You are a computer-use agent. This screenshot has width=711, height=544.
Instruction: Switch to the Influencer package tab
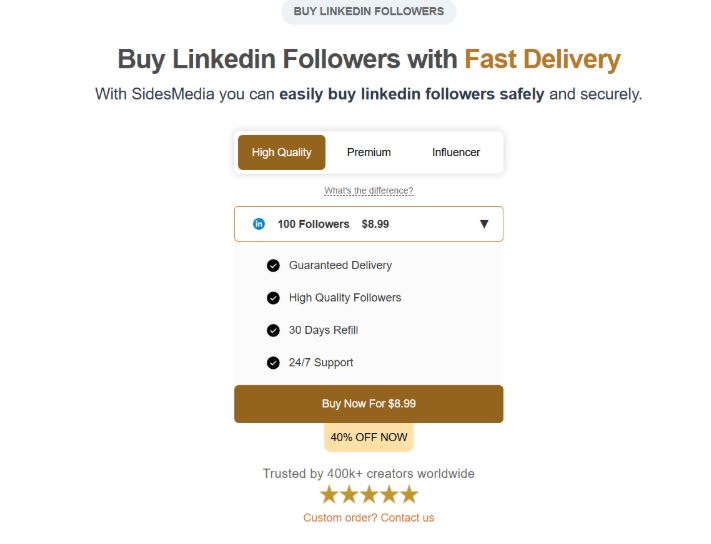click(x=456, y=153)
